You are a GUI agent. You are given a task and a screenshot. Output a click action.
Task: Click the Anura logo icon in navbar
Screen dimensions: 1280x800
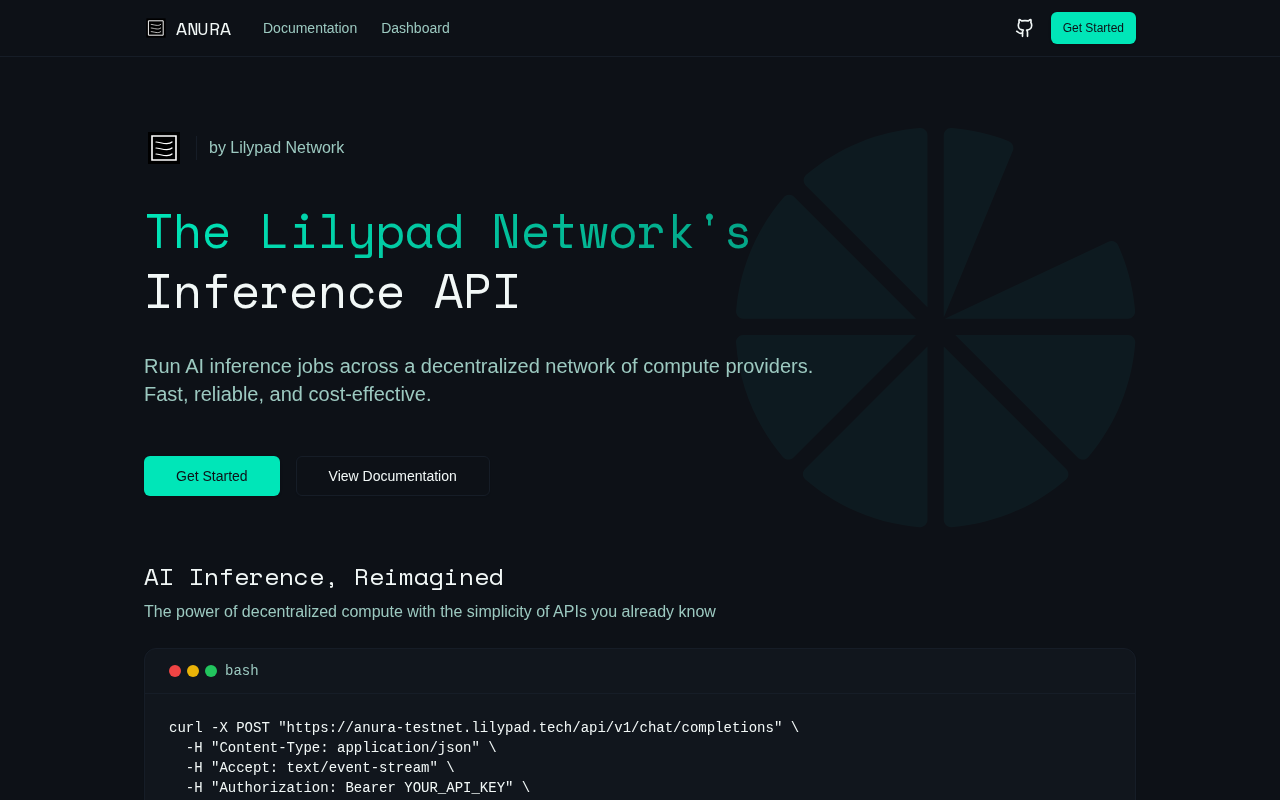point(156,28)
